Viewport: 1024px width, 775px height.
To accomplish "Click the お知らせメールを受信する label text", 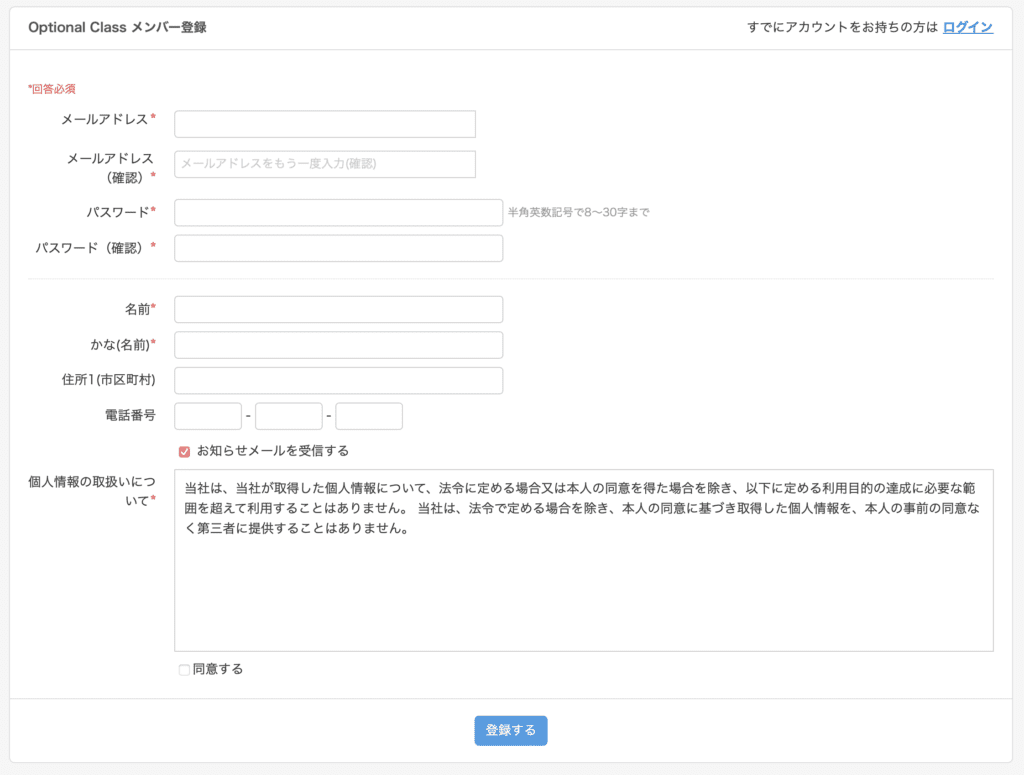I will [x=272, y=451].
